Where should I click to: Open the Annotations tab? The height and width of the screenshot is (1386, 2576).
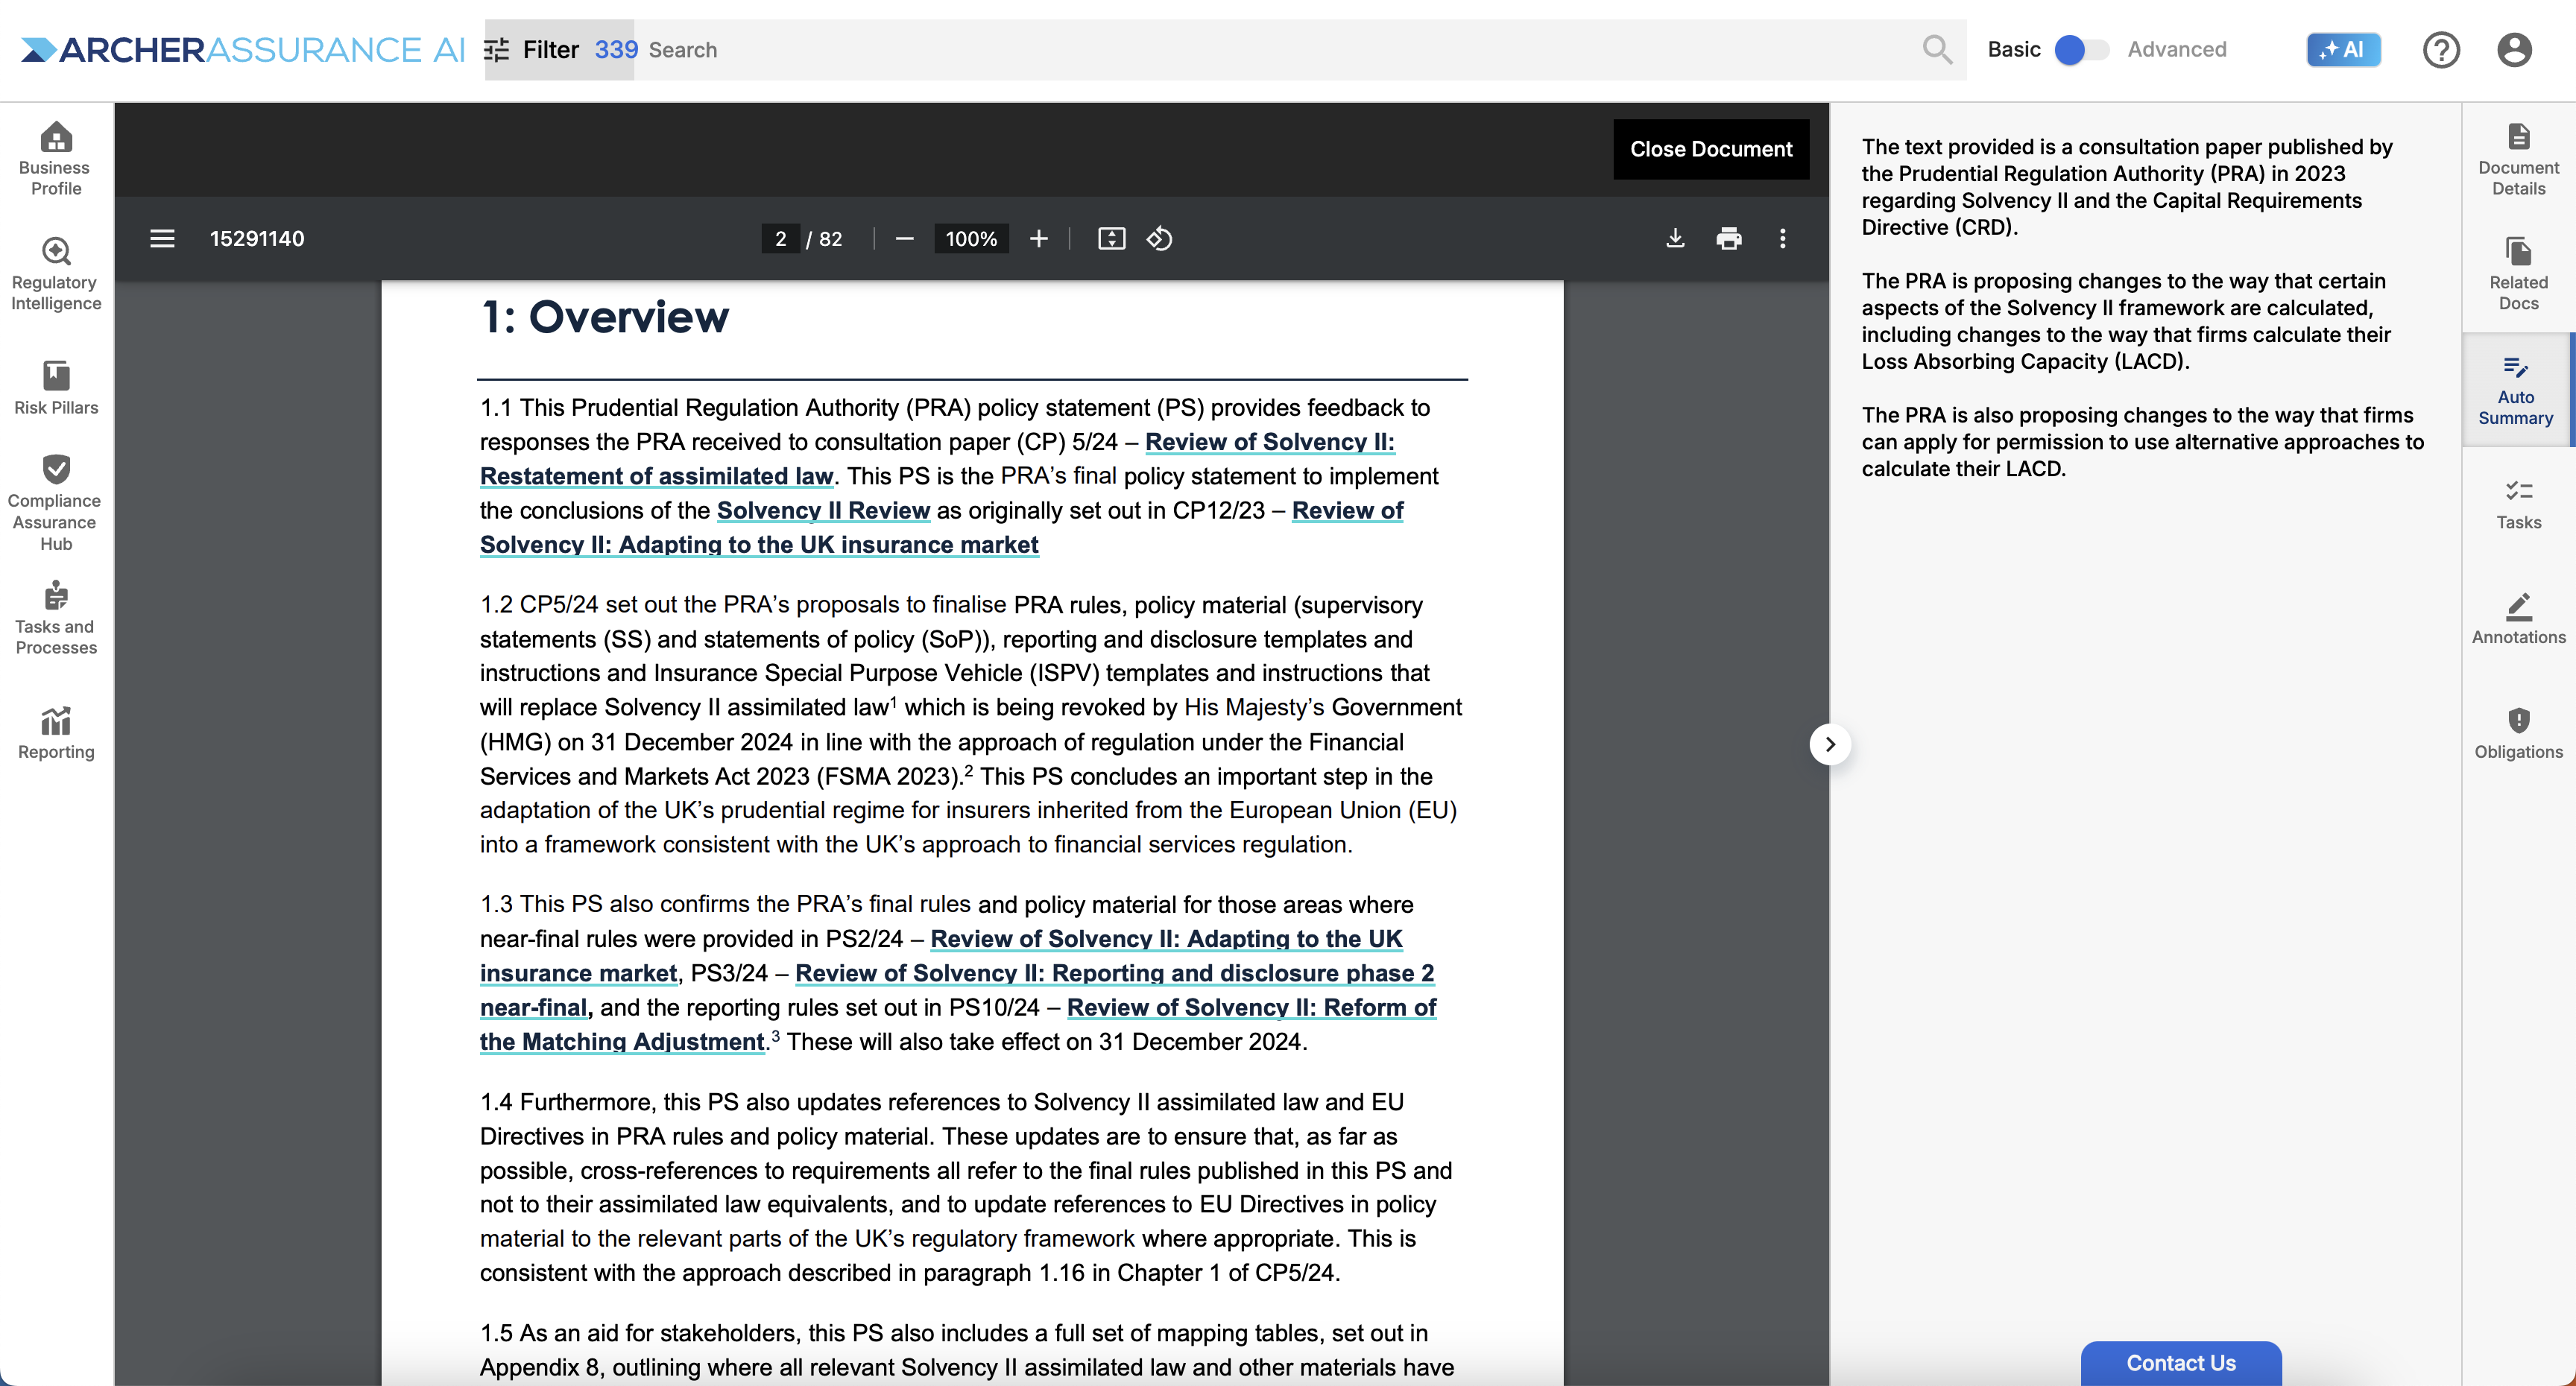pyautogui.click(x=2518, y=618)
